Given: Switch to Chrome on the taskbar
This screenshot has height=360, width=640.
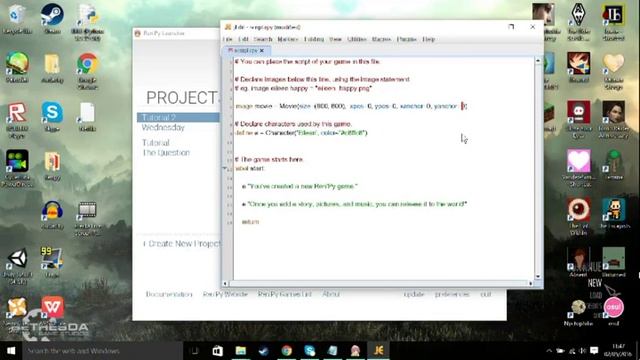Looking at the screenshot, I should click(287, 351).
